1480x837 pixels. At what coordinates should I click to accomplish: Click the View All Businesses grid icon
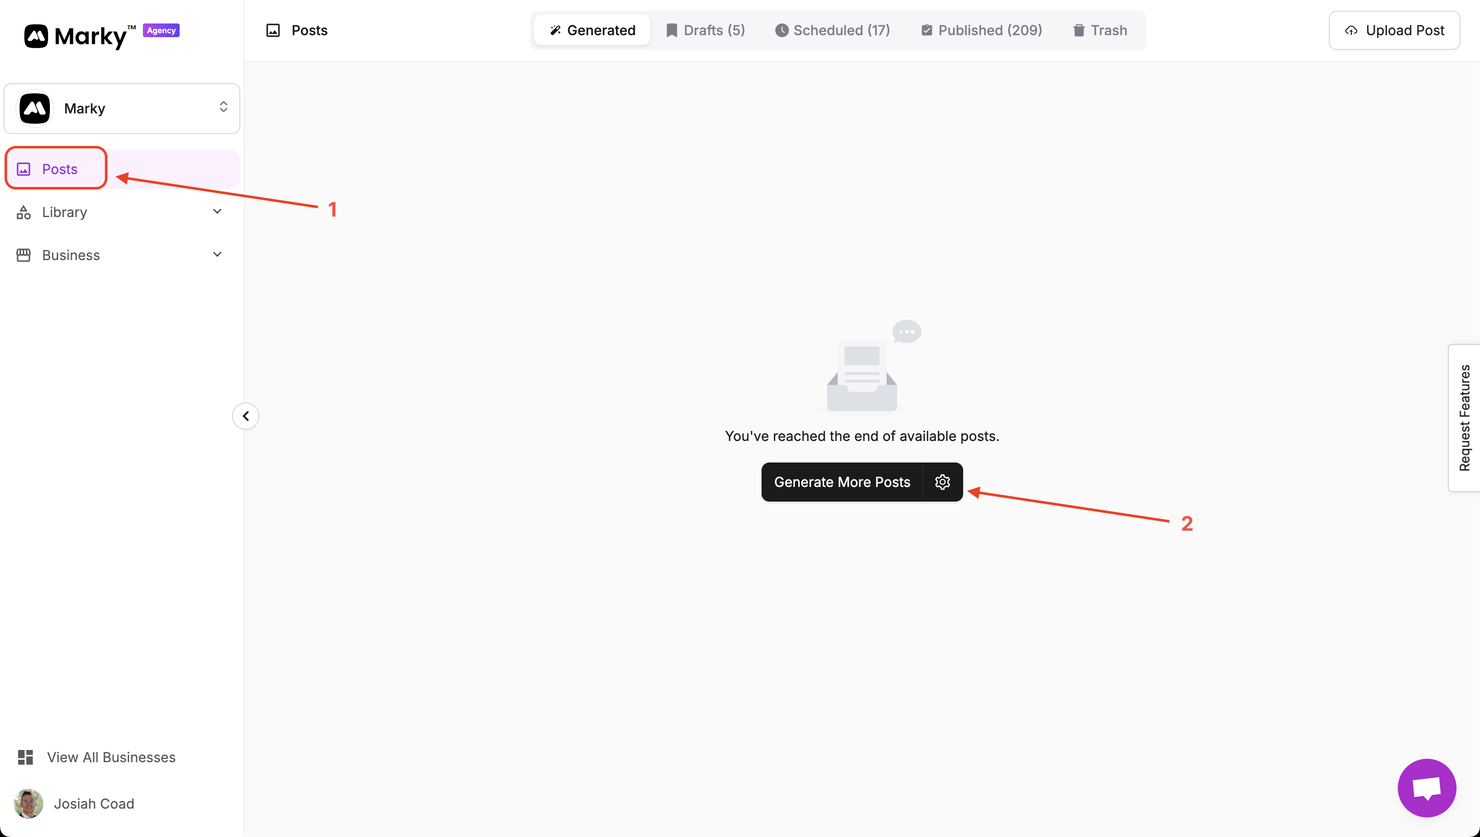[26, 757]
